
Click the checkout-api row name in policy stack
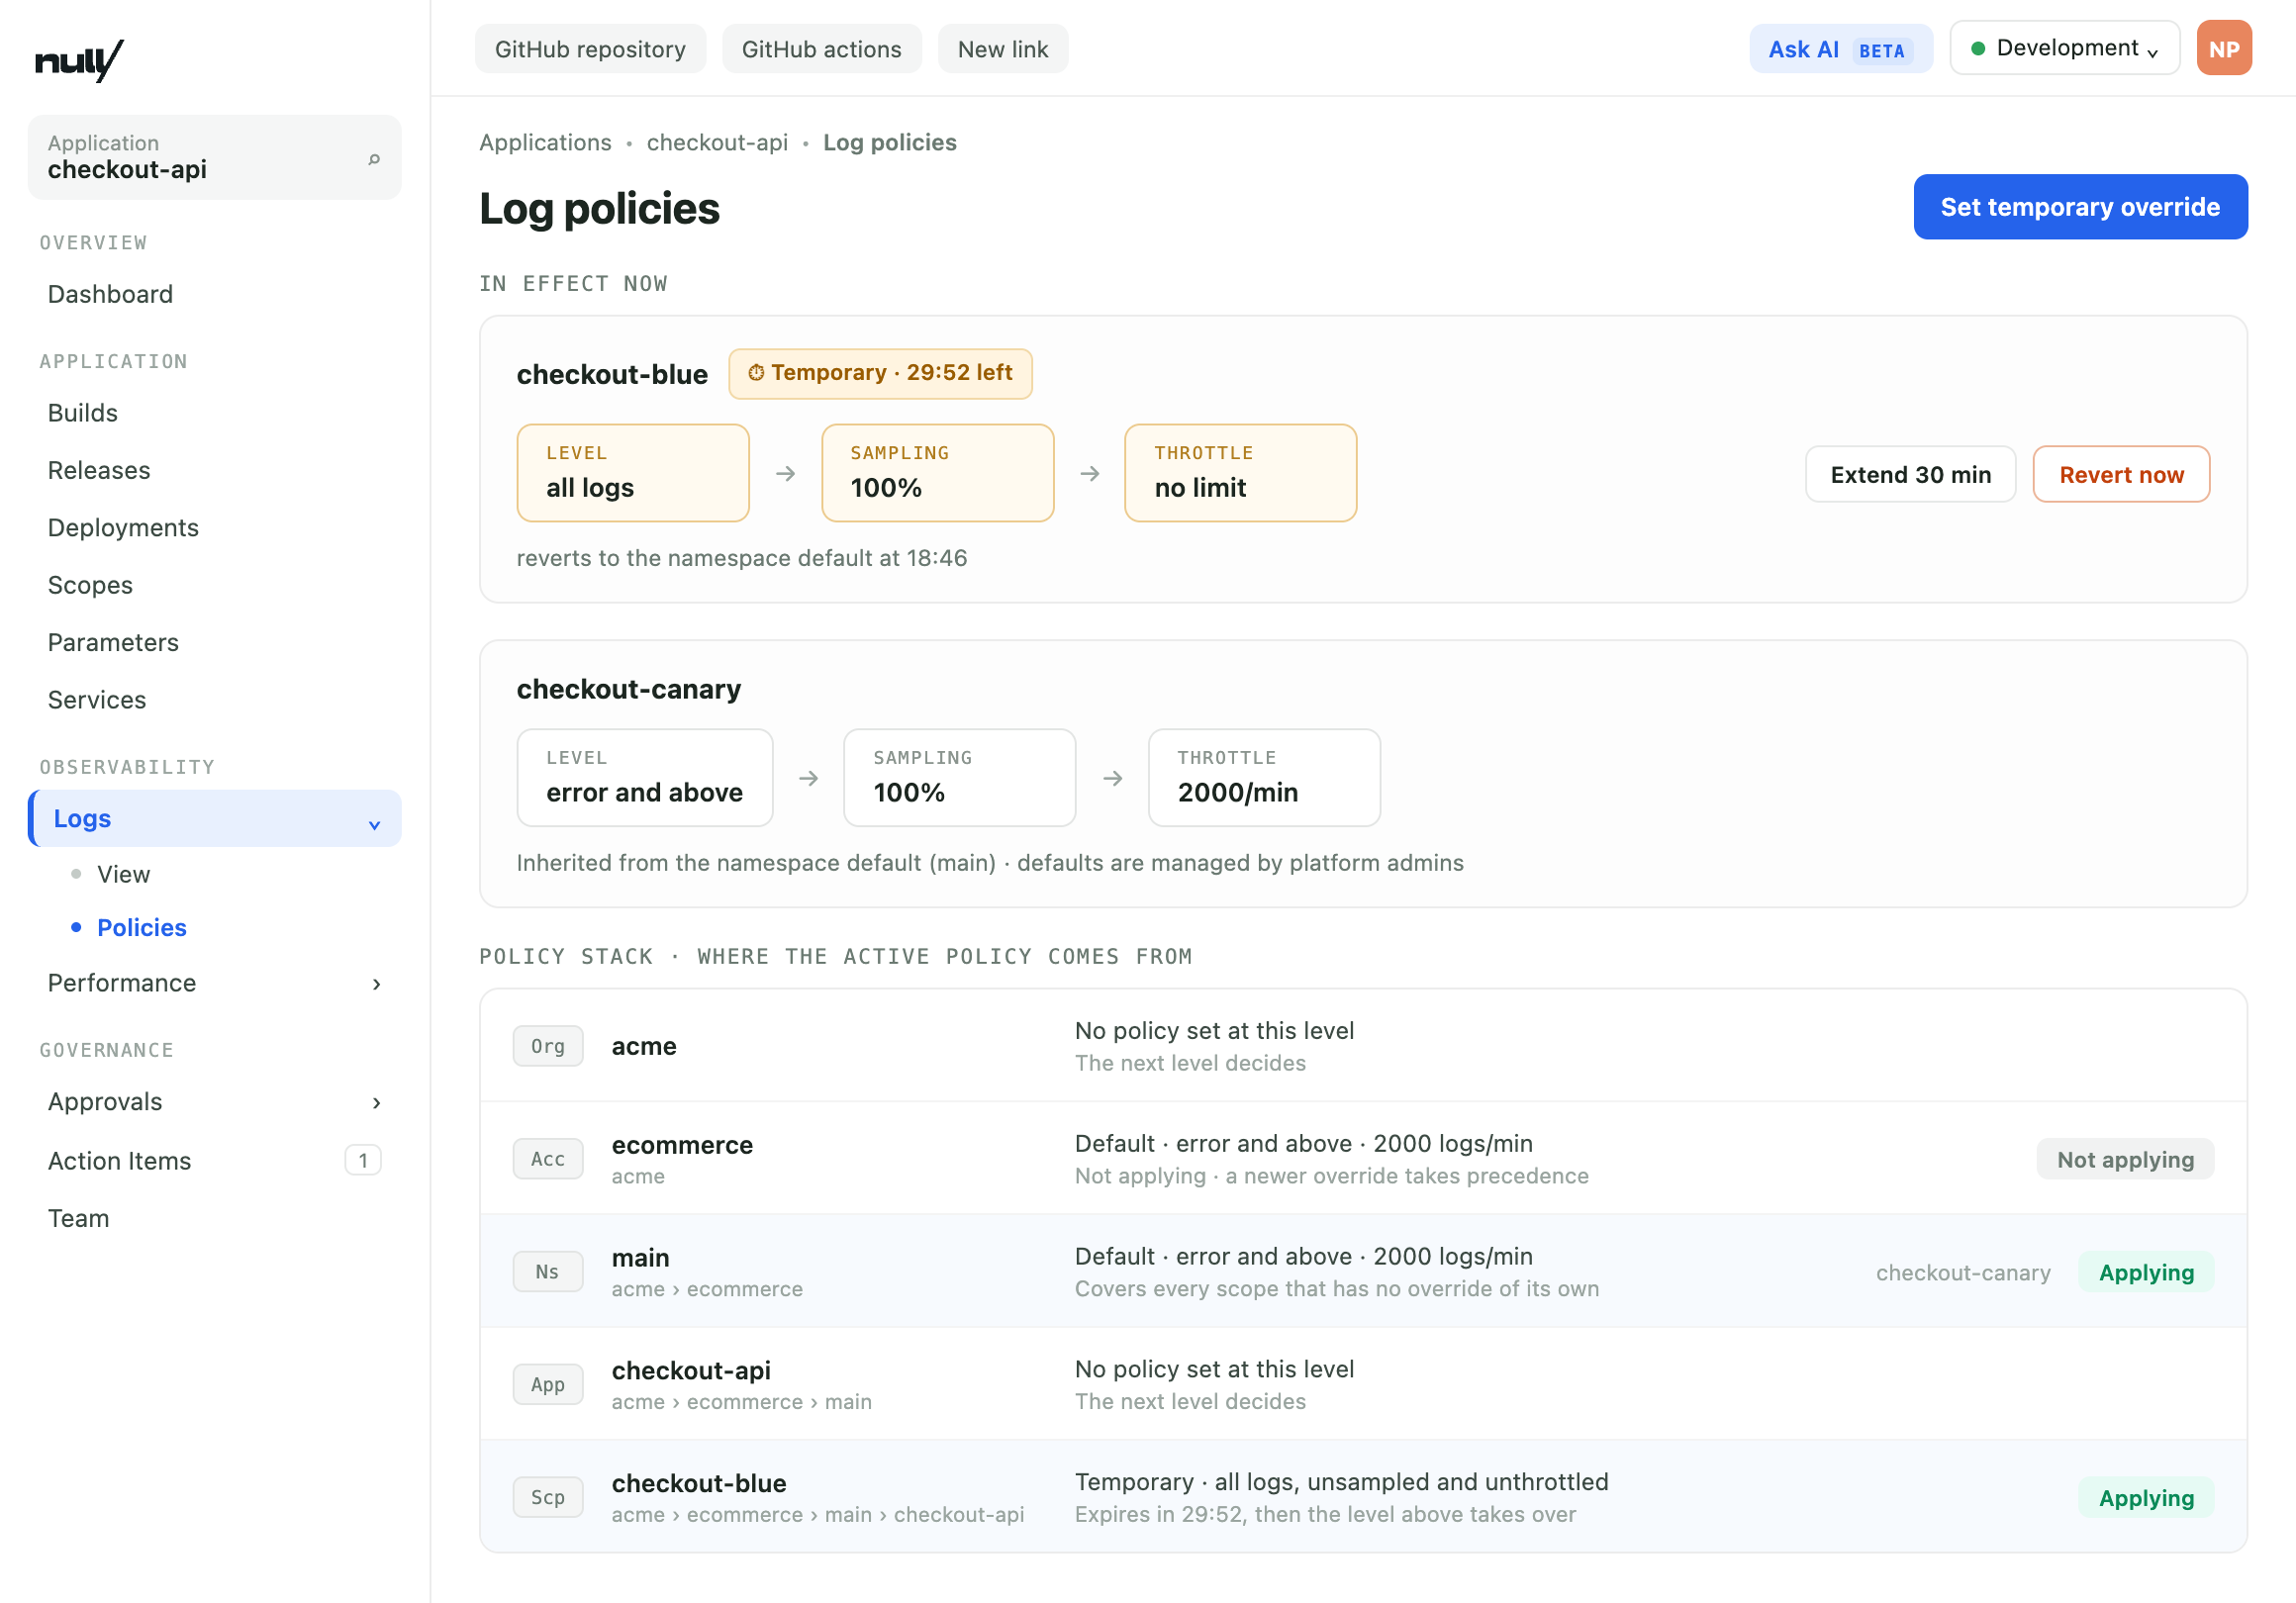(691, 1371)
